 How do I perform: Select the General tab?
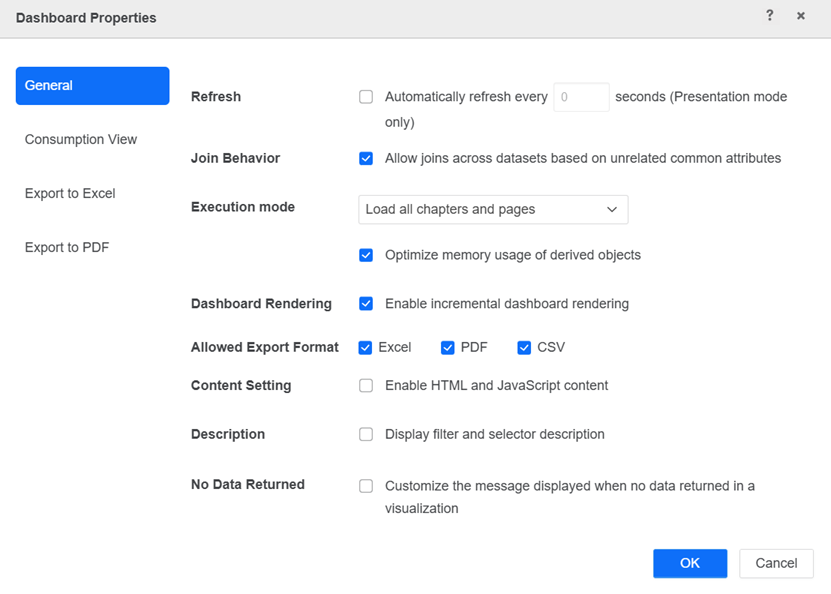[x=92, y=86]
